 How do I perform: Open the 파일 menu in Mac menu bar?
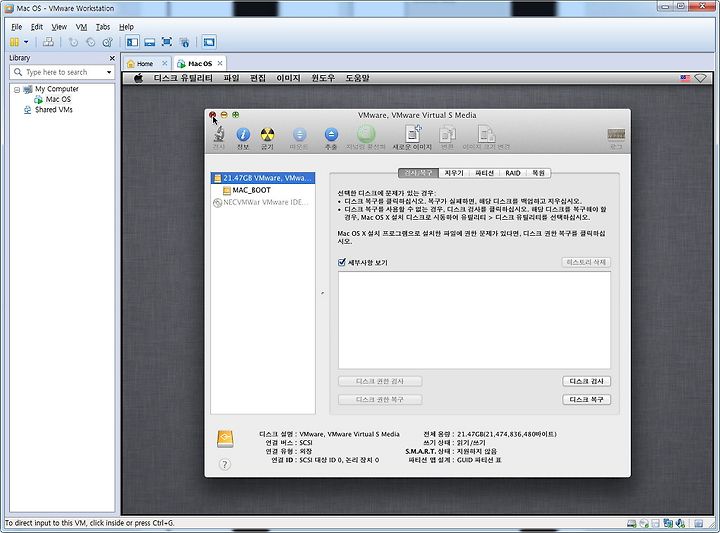(231, 78)
